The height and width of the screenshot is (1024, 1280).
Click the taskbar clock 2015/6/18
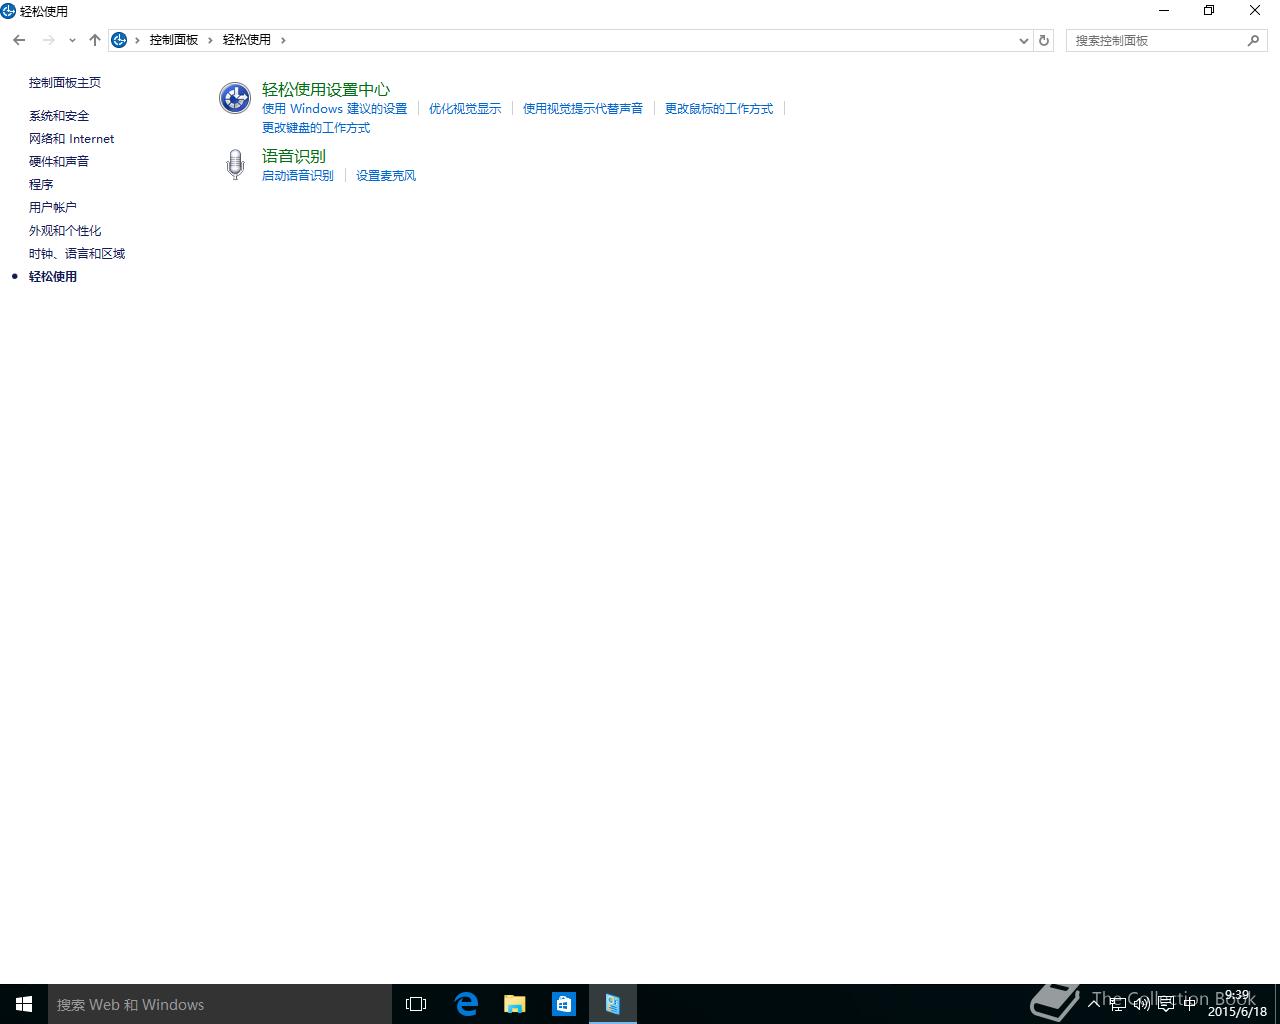pyautogui.click(x=1237, y=1004)
